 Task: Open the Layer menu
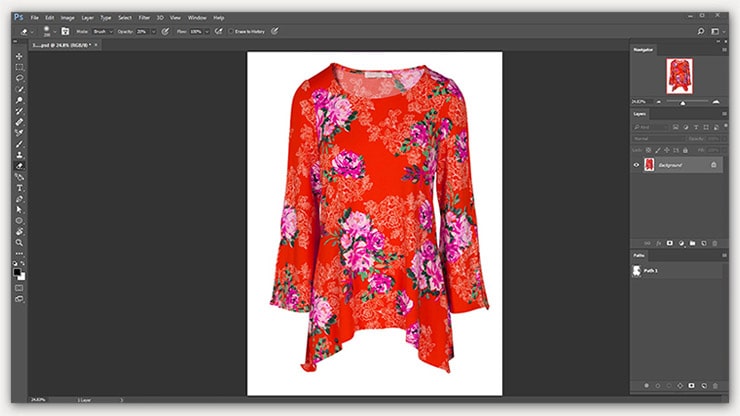click(87, 17)
